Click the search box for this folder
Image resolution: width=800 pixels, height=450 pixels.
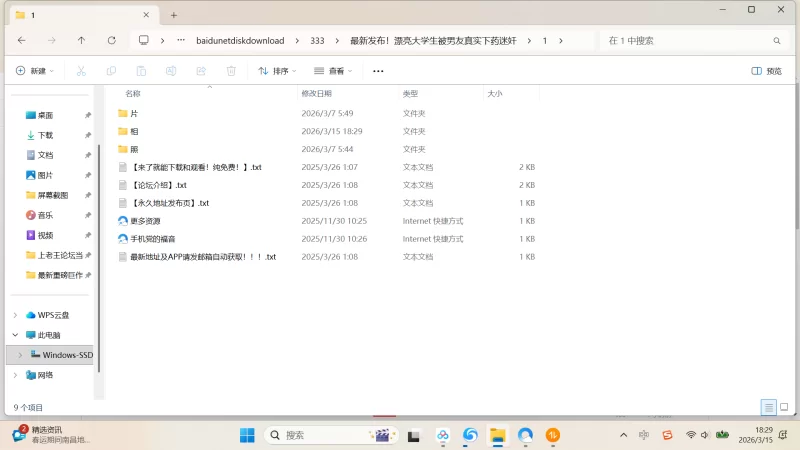point(690,41)
